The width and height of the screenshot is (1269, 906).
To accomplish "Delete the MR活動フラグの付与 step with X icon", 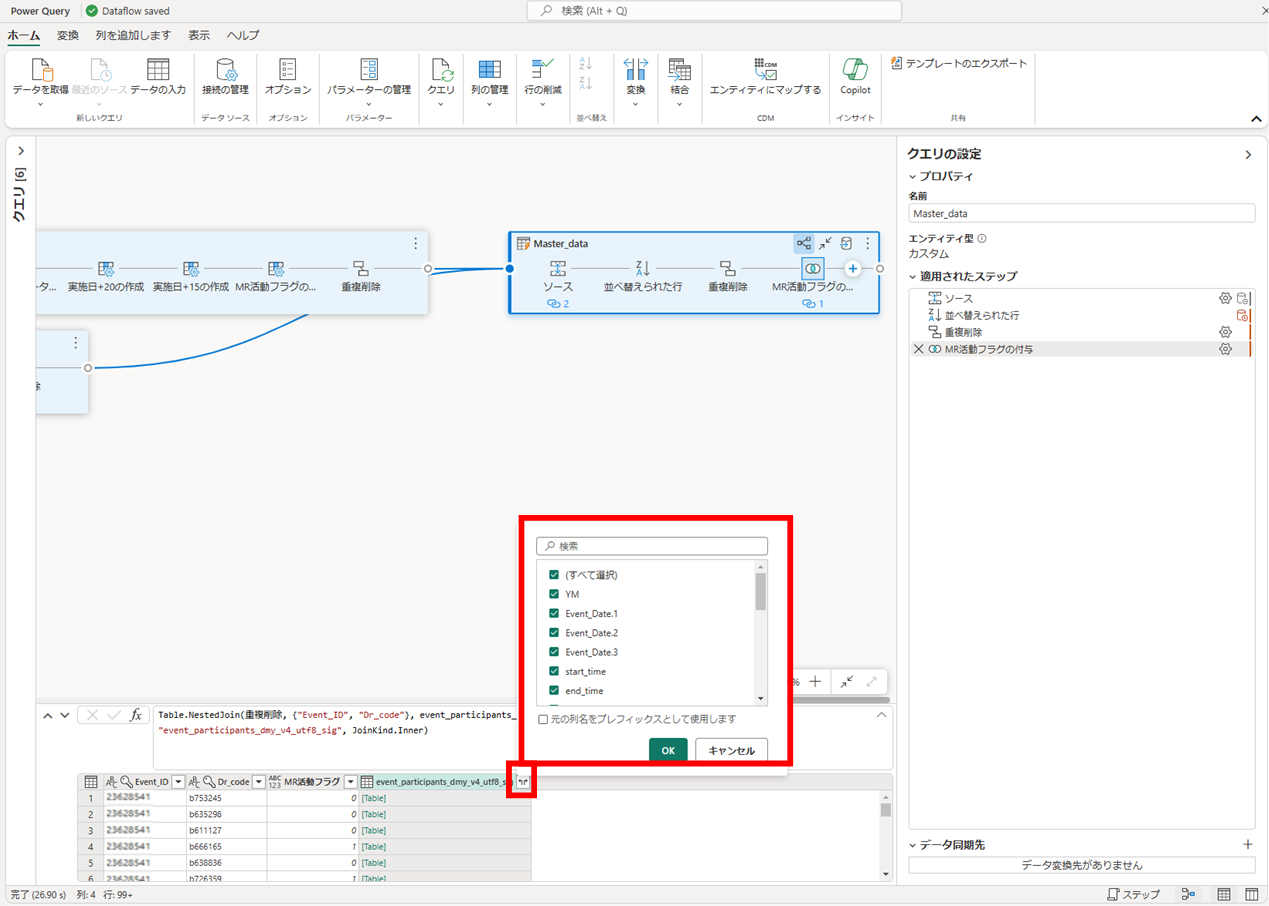I will pos(918,349).
